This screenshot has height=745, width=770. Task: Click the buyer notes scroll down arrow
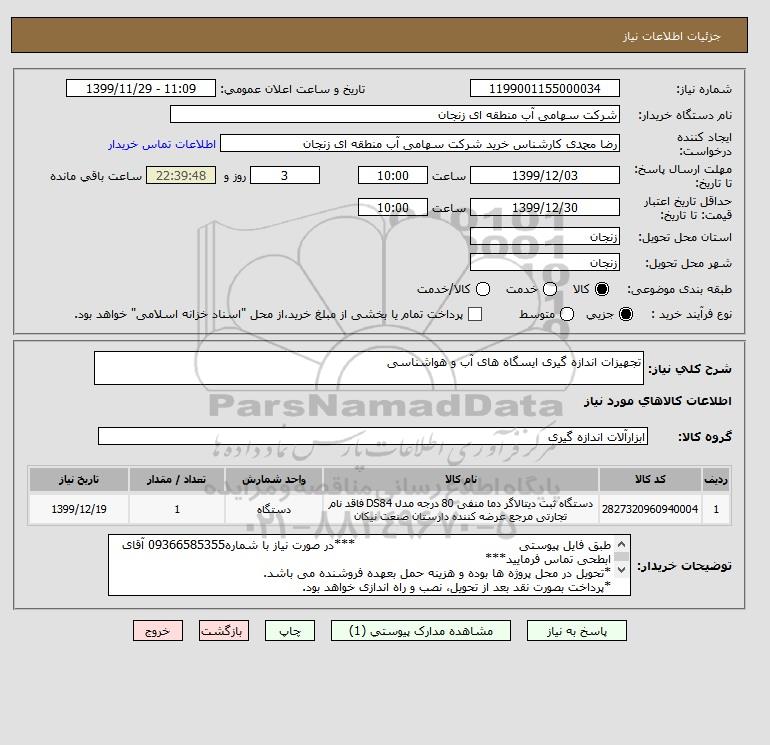(x=621, y=569)
